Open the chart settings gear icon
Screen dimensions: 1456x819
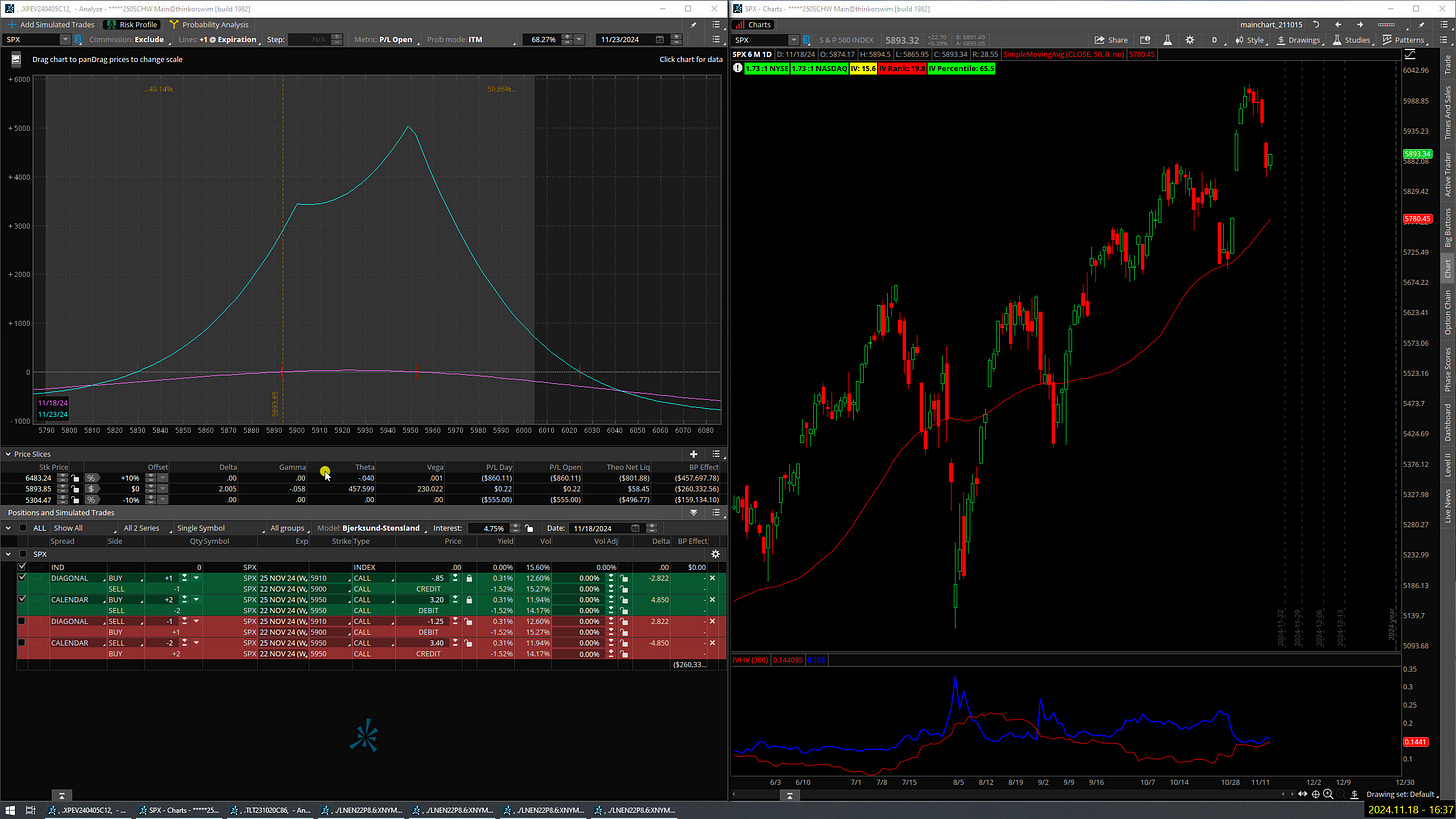click(x=1190, y=40)
